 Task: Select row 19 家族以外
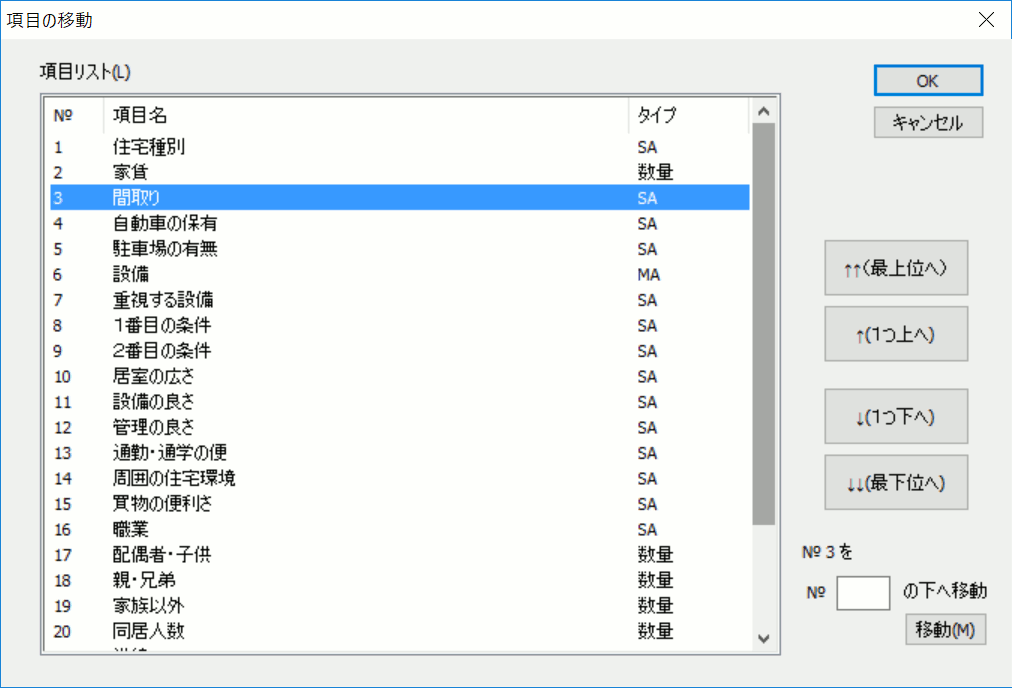400,605
